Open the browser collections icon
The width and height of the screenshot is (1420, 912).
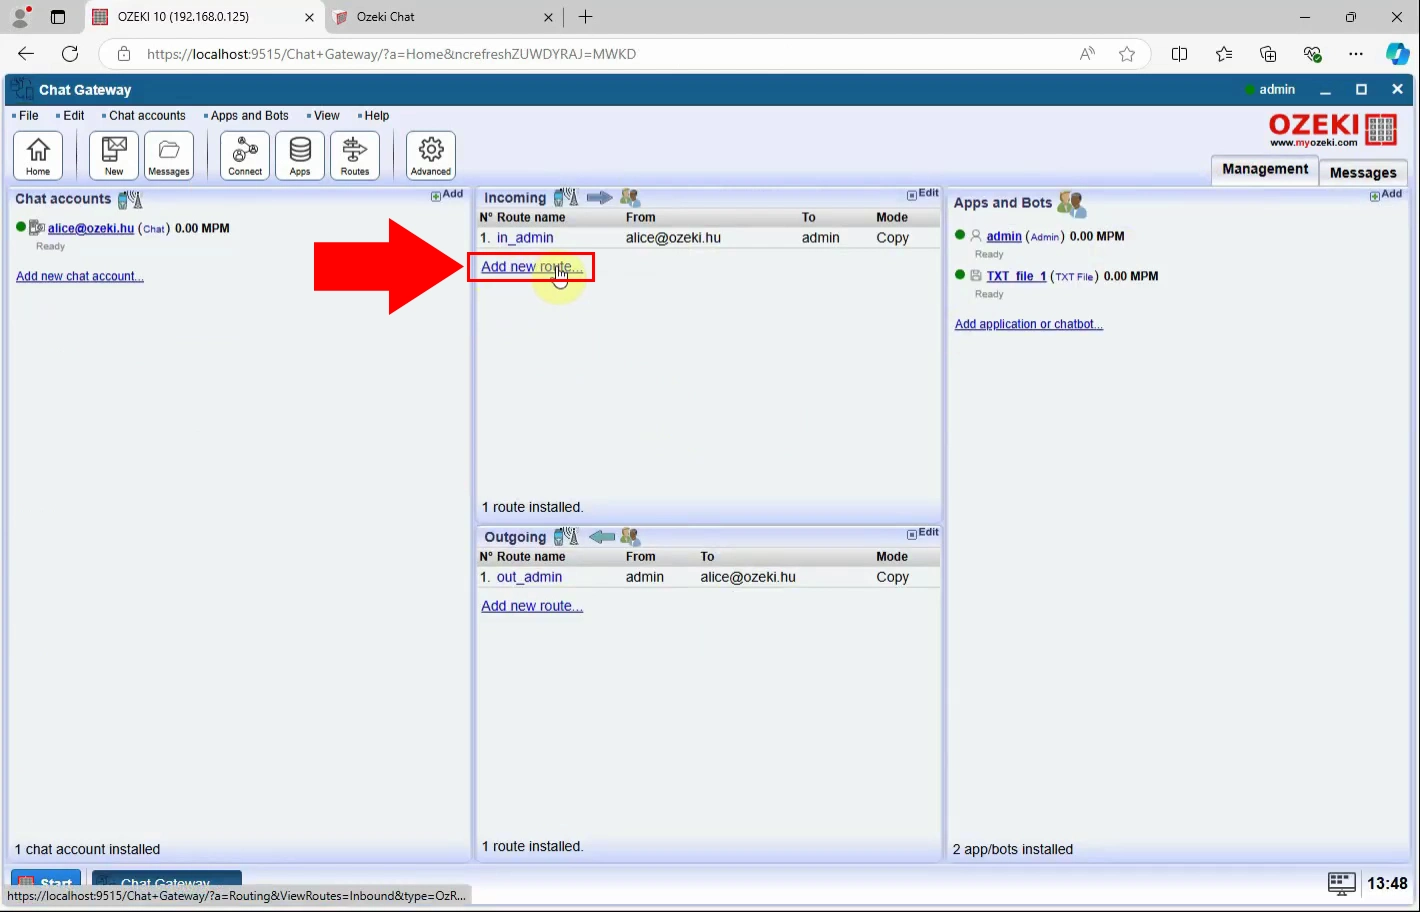(1268, 54)
